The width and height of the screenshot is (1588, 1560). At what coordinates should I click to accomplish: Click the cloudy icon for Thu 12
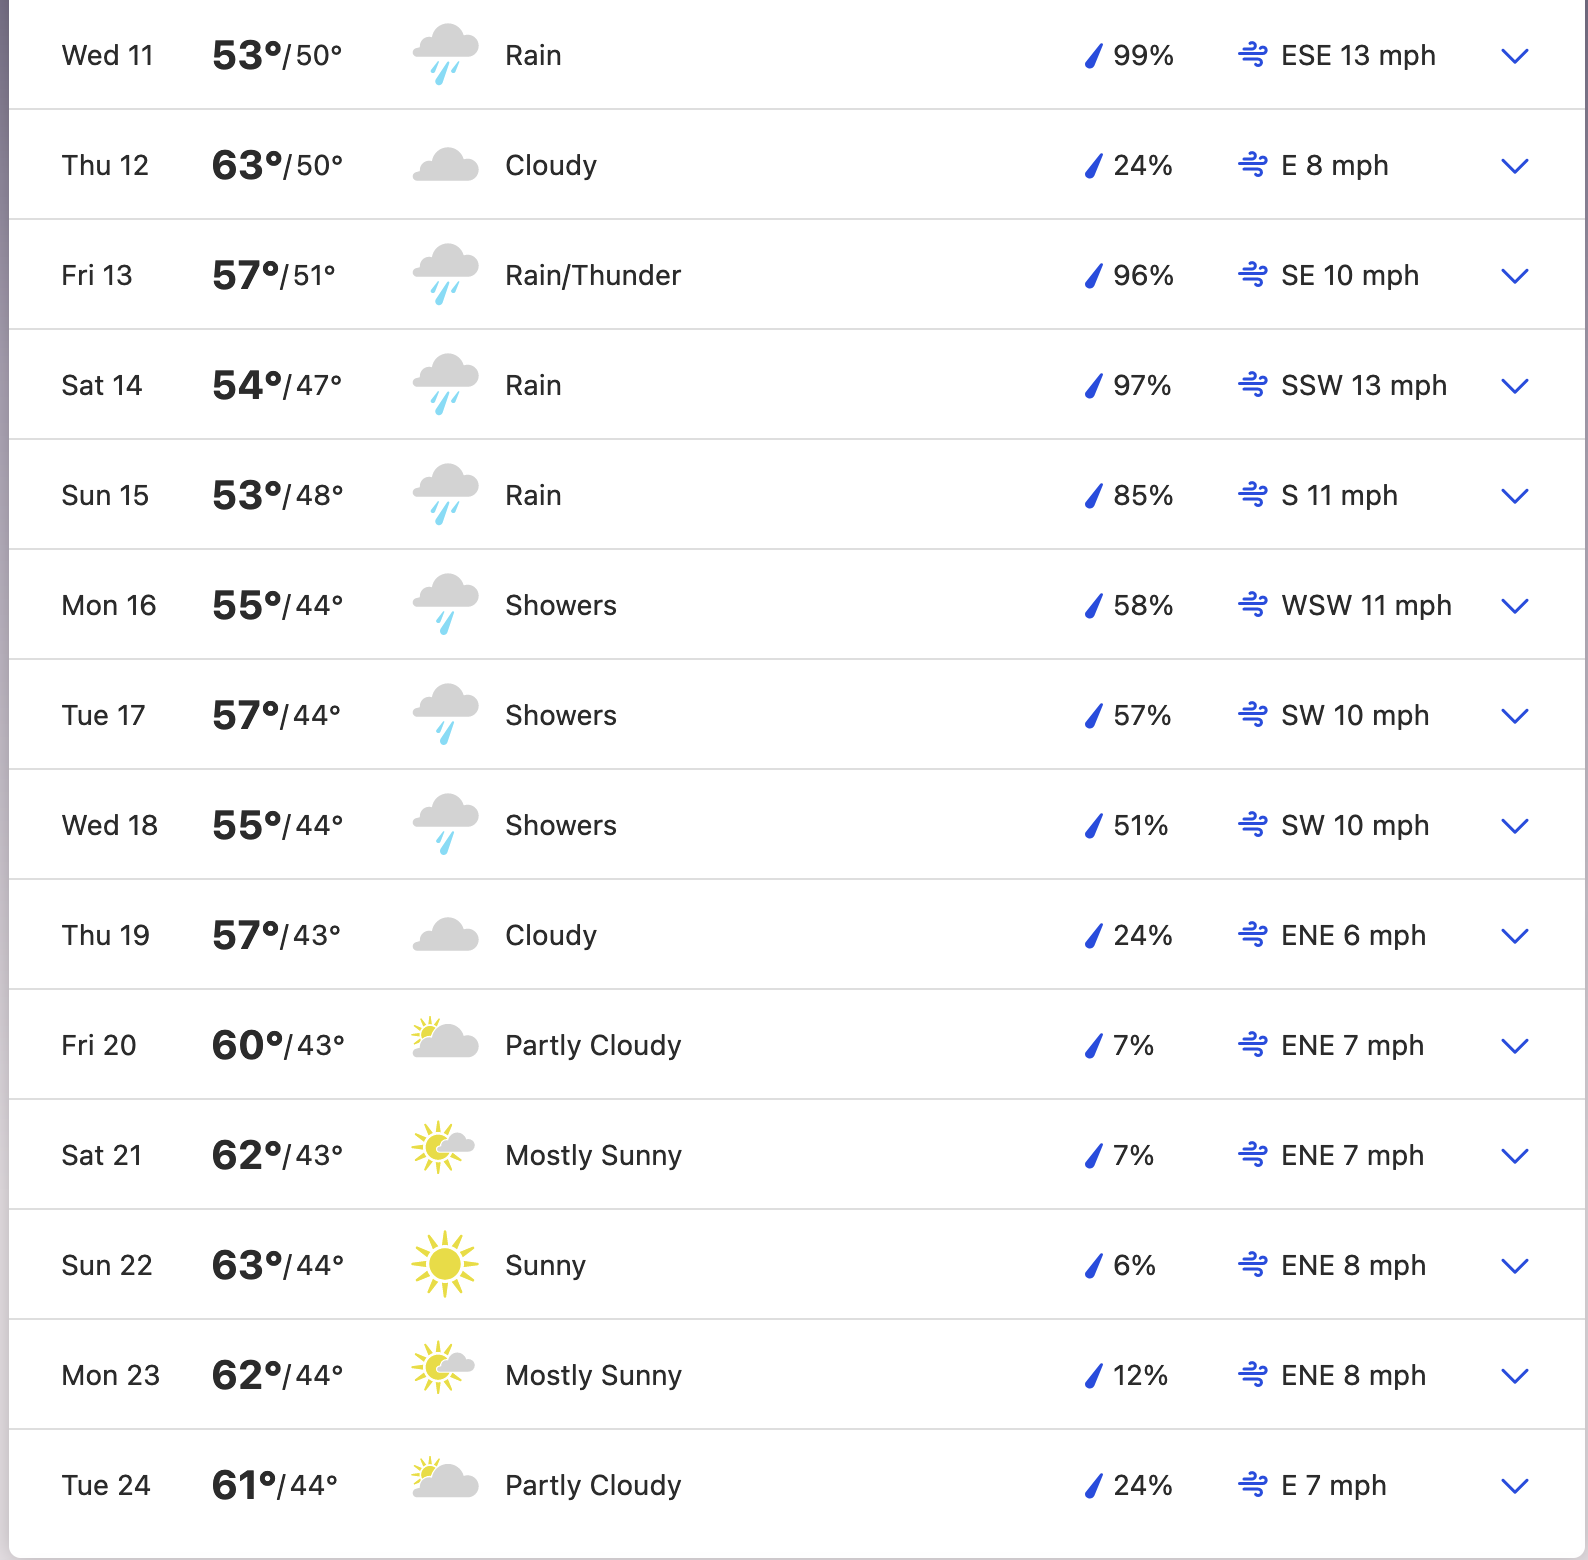tap(445, 165)
